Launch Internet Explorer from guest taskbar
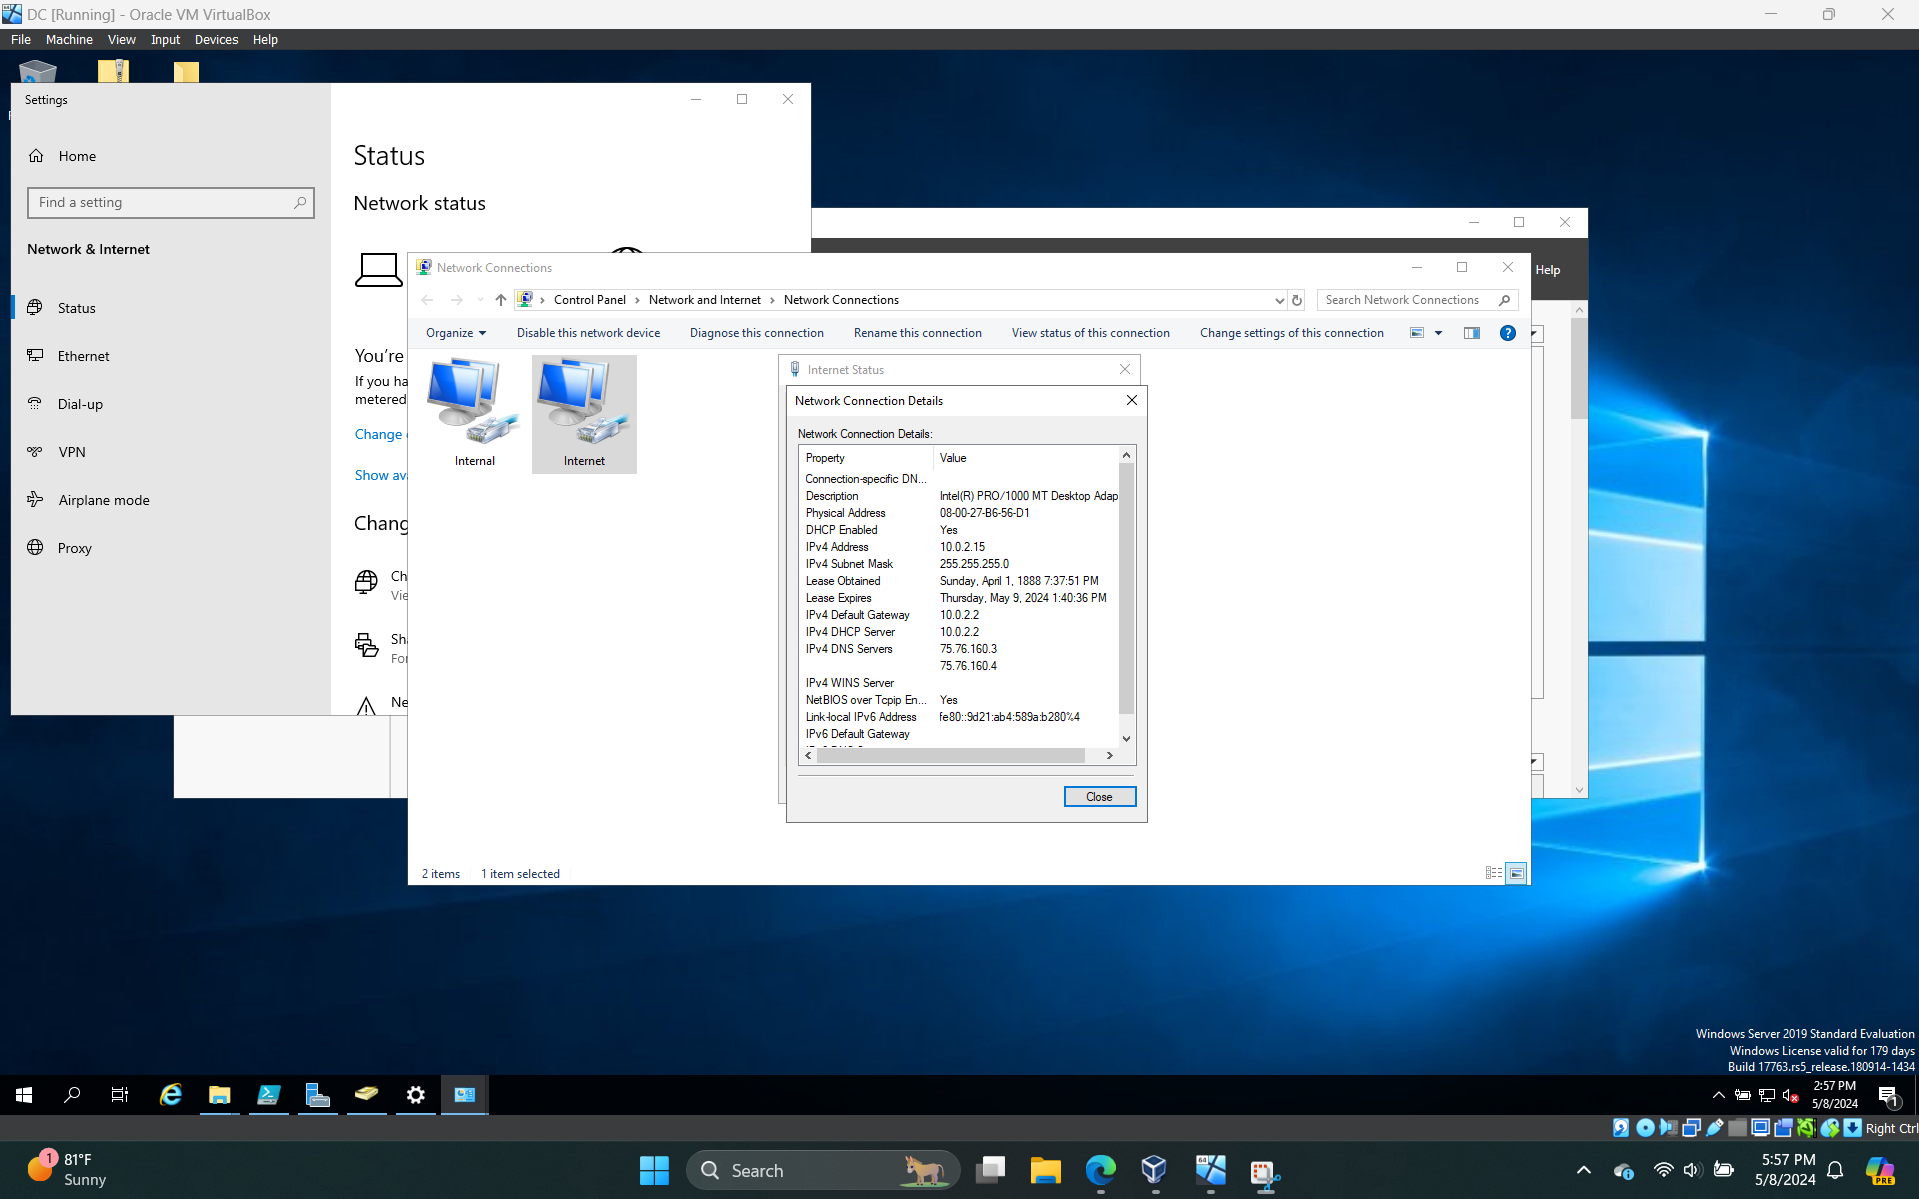The image size is (1919, 1199). [171, 1095]
